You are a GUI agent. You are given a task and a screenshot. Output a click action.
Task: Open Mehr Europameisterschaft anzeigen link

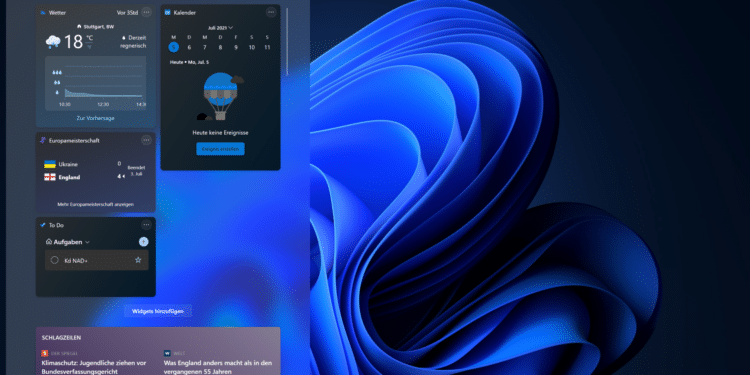tap(96, 204)
